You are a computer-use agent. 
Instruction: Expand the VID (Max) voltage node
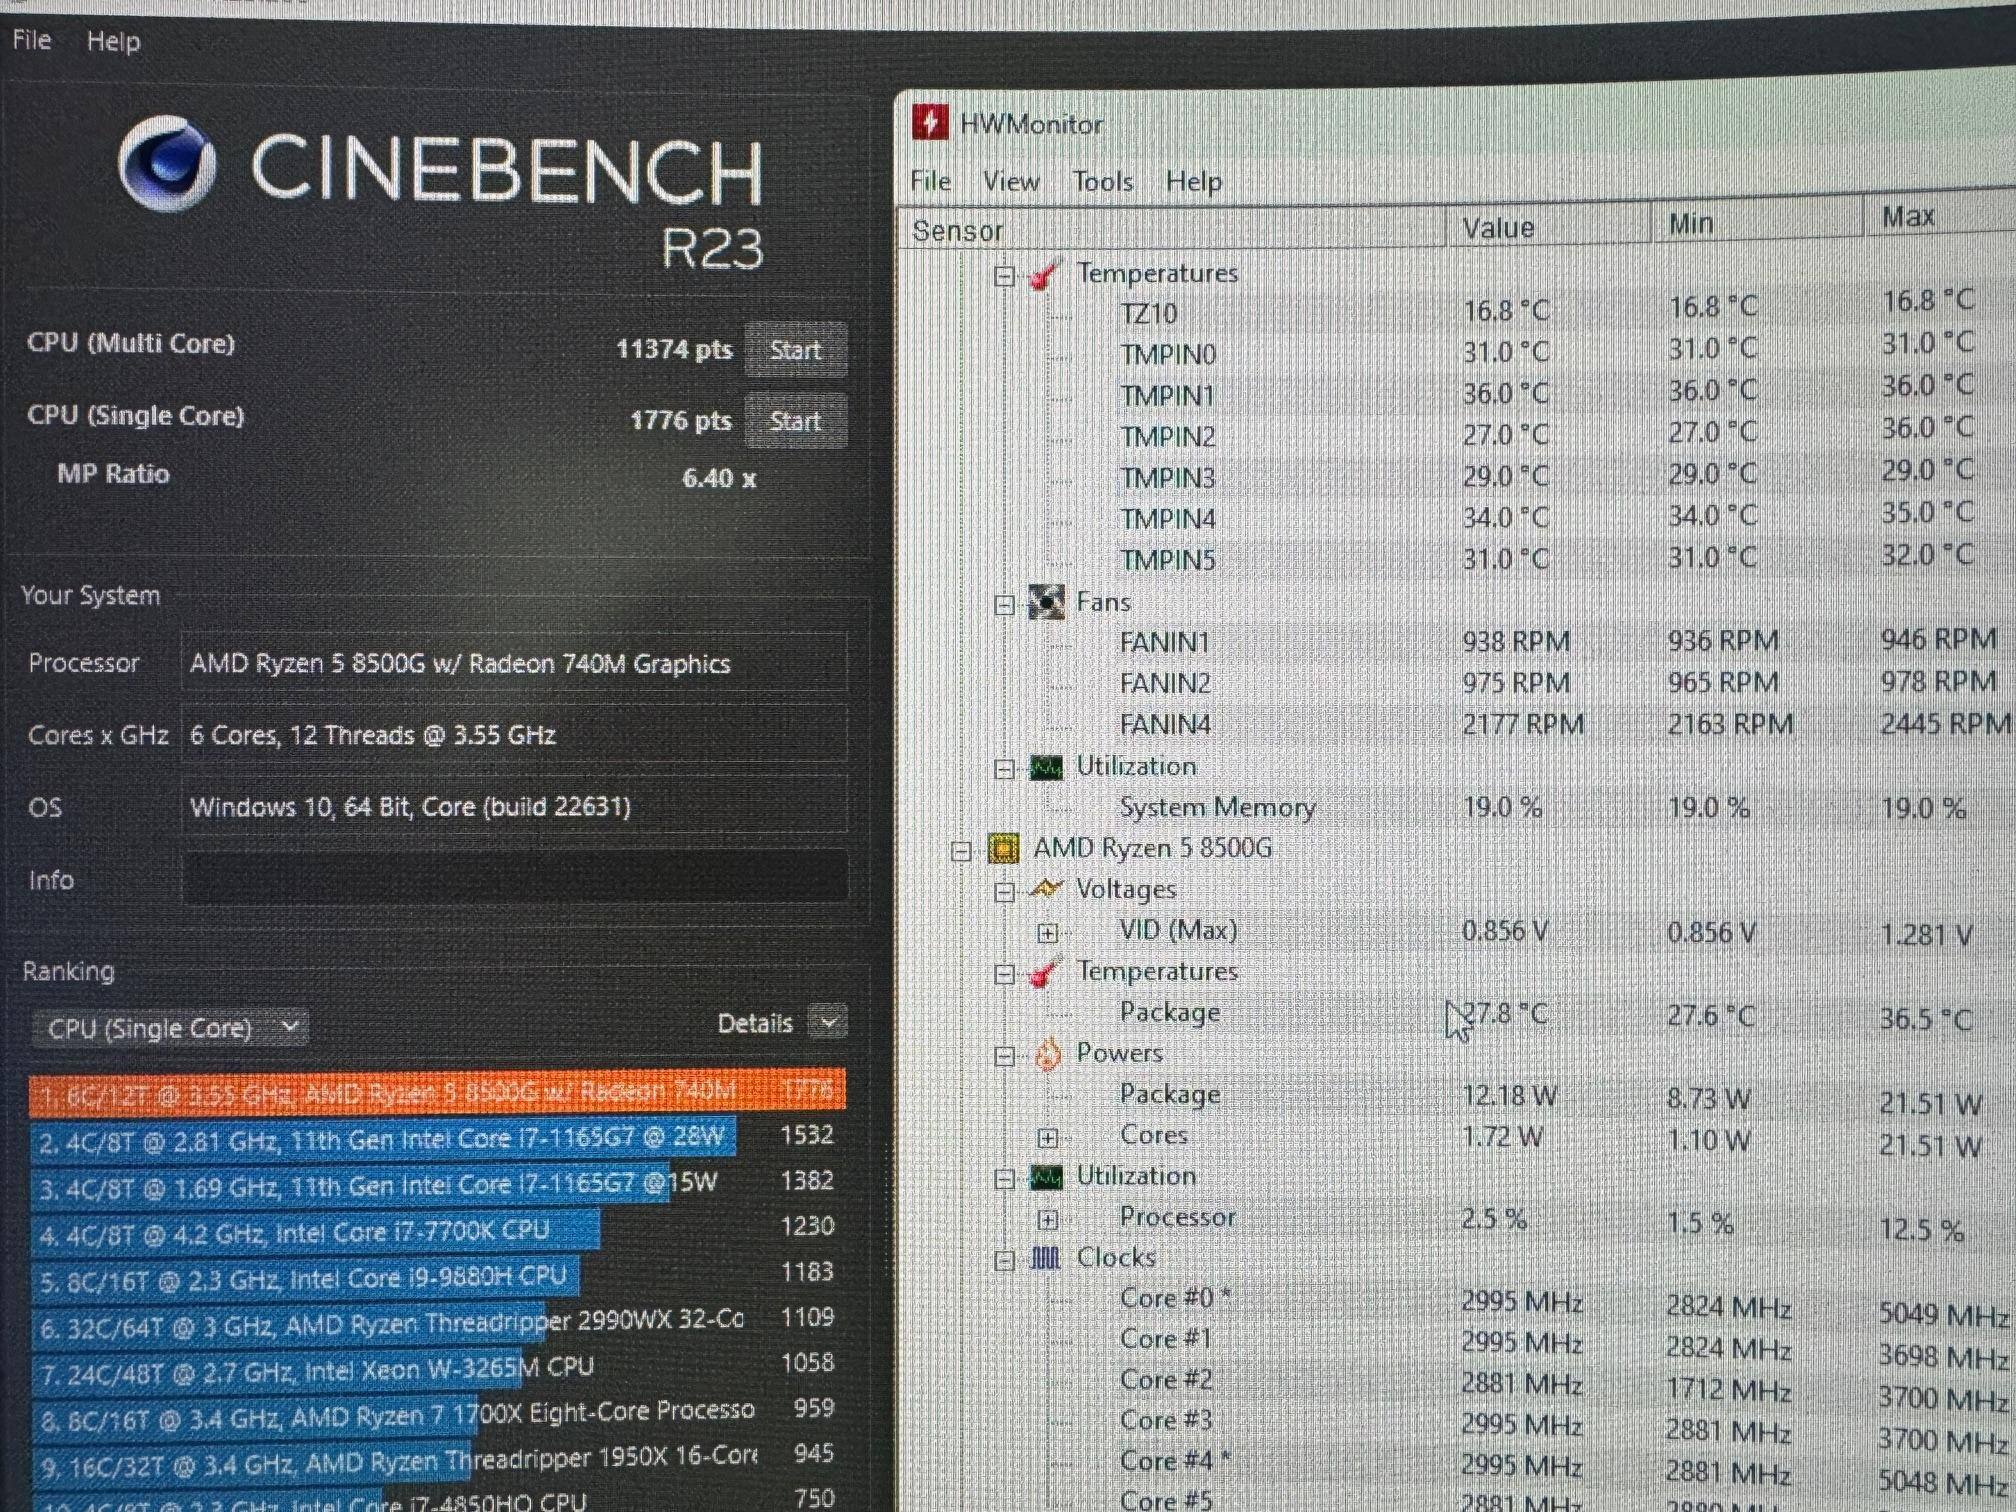[1047, 933]
